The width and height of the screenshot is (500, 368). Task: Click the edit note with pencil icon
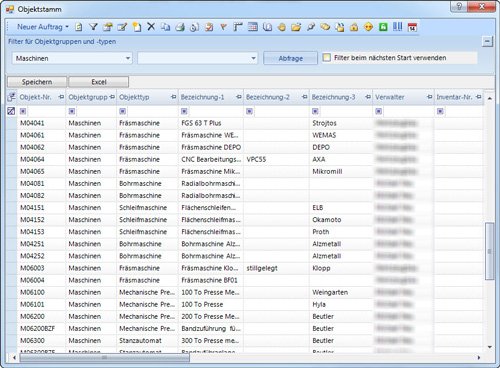pos(122,27)
